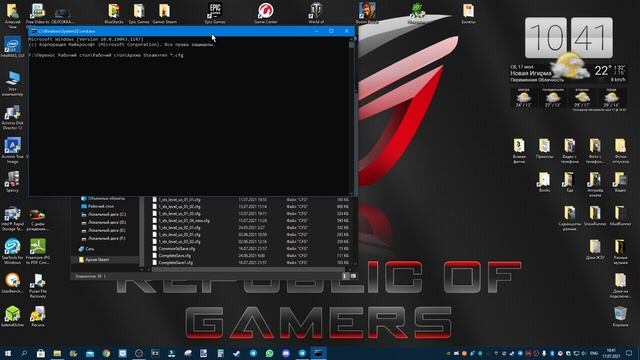This screenshot has height=360, width=640.
Task: Open the SnowRunner desktop folder
Action: (595, 216)
